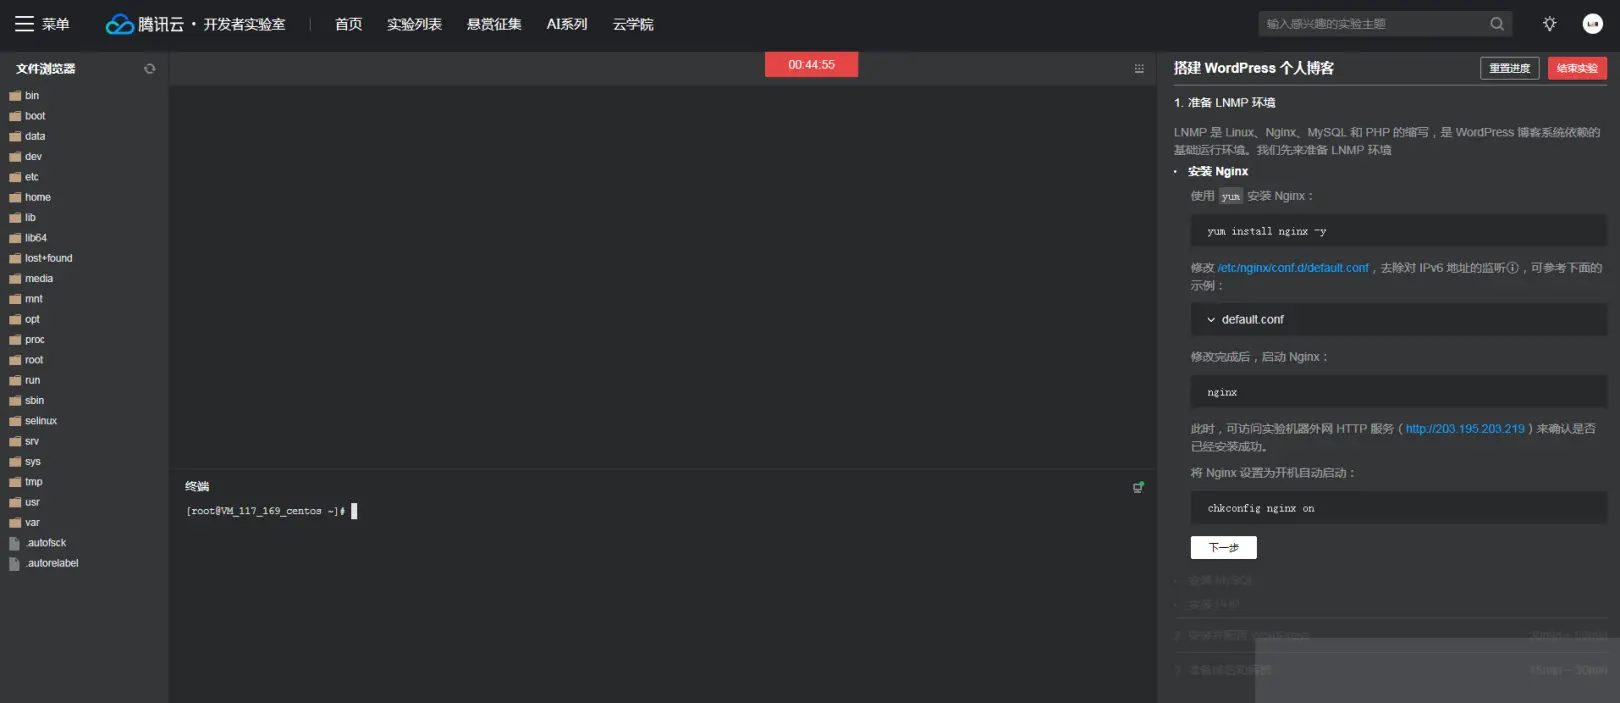Image resolution: width=1620 pixels, height=703 pixels.
Task: Open the mnt folder
Action: pyautogui.click(x=26, y=299)
